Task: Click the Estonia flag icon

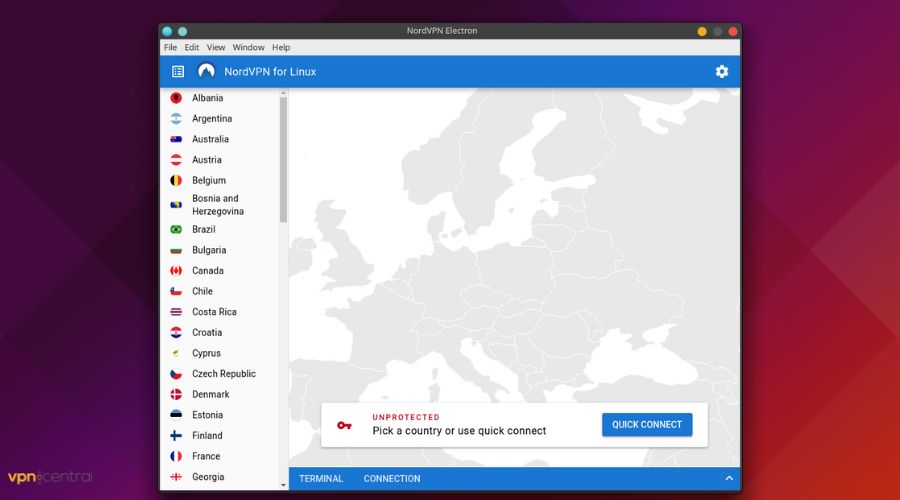Action: point(176,415)
